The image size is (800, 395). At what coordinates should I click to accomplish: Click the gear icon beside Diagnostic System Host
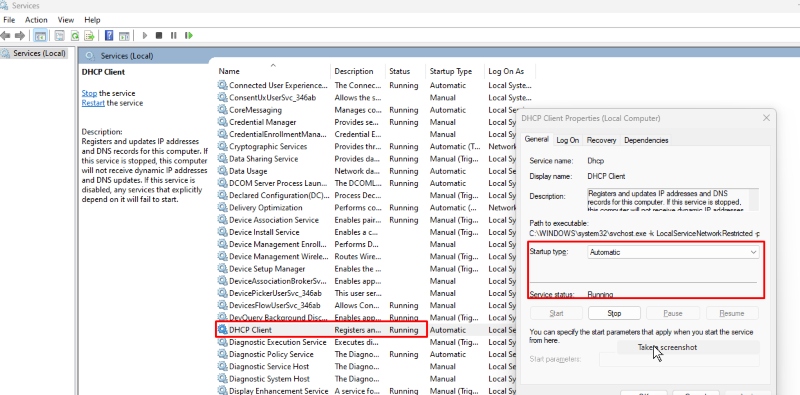(x=222, y=379)
